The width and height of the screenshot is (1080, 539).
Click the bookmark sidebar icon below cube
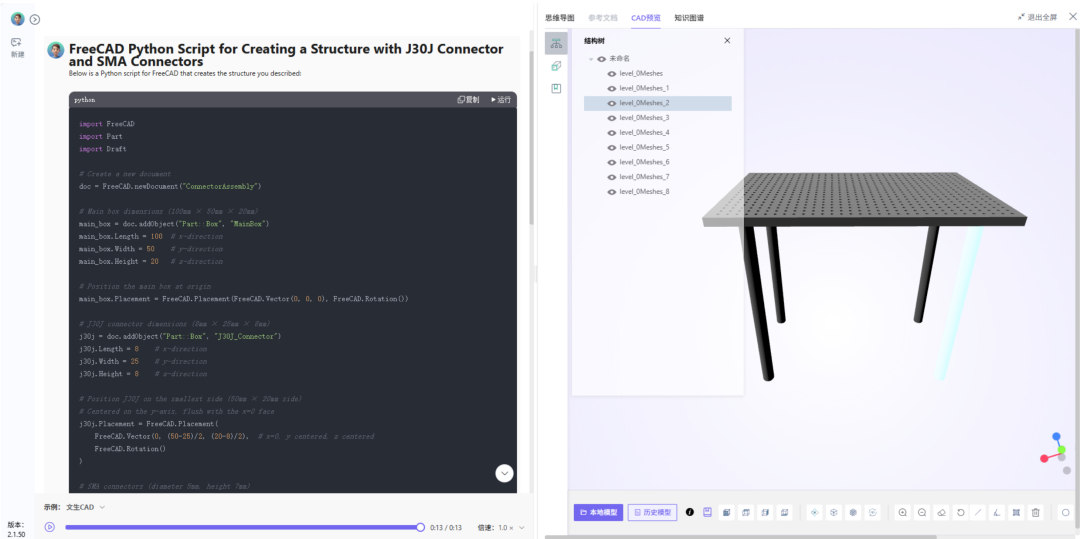pos(556,89)
